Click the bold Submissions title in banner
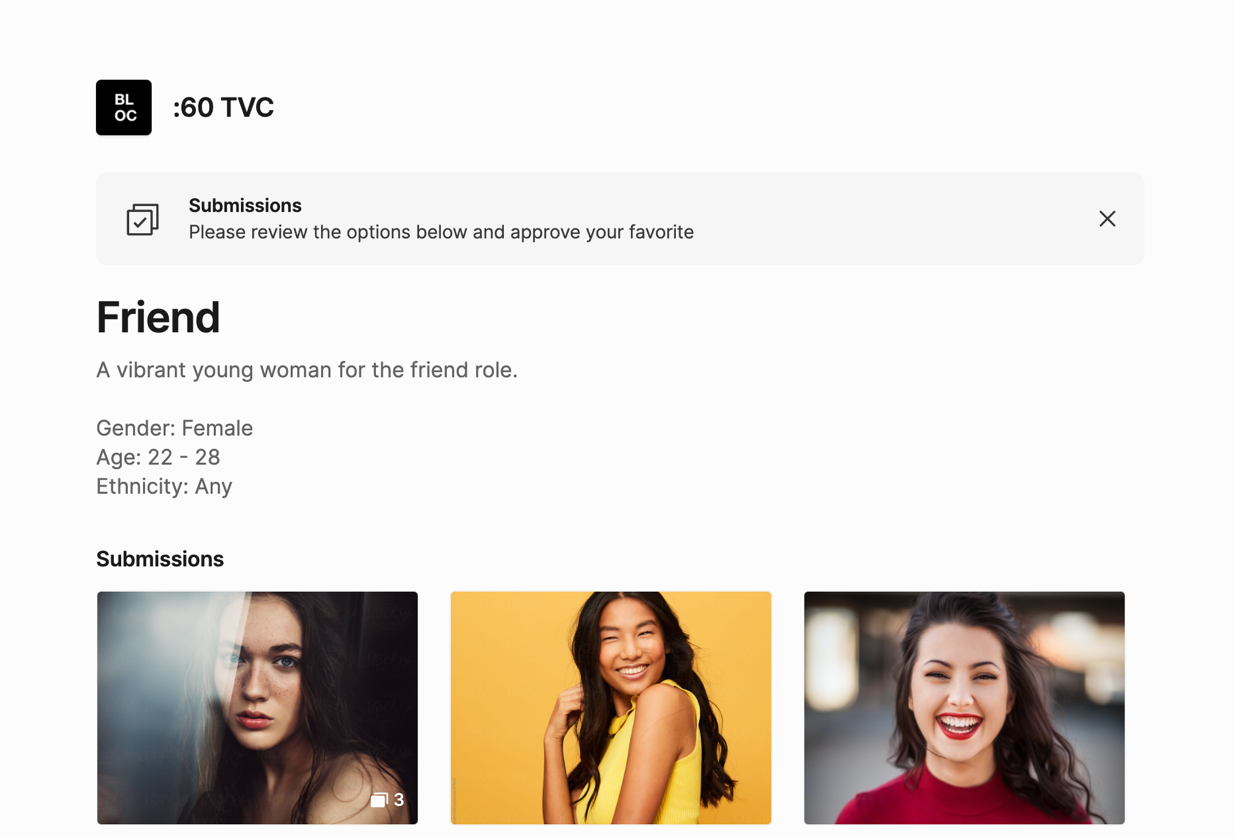This screenshot has height=837, width=1234. pyautogui.click(x=245, y=205)
